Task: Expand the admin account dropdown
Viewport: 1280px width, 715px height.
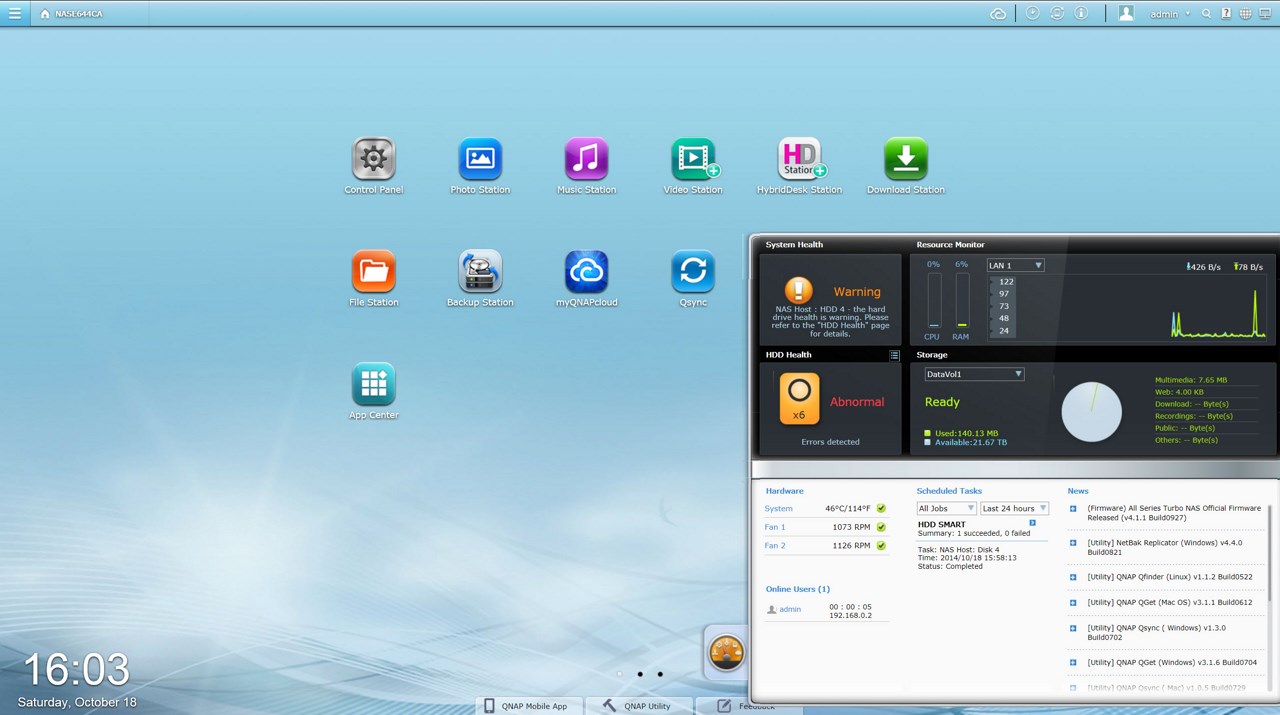Action: pyautogui.click(x=1170, y=14)
